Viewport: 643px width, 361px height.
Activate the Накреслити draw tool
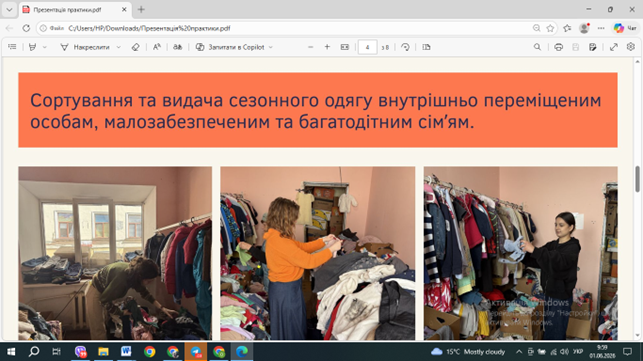coord(85,47)
